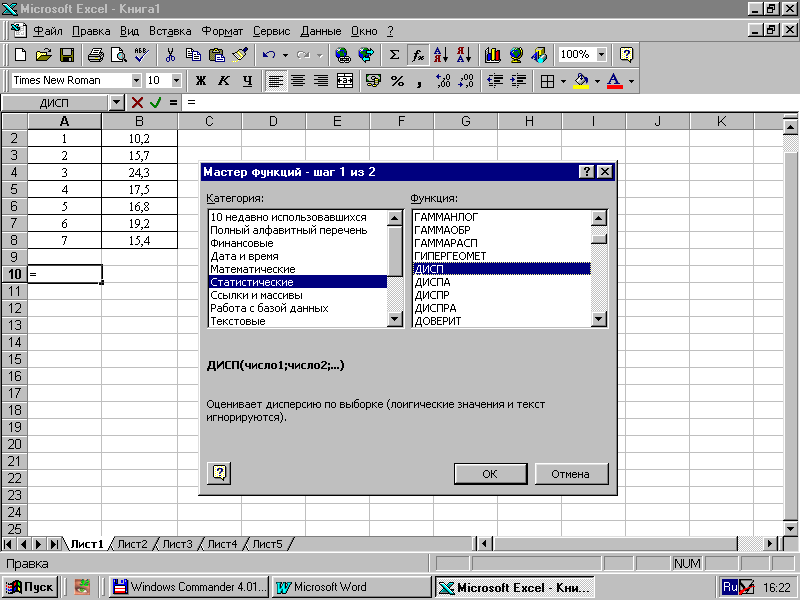
Task: Run the spelling check tool
Action: 142,55
